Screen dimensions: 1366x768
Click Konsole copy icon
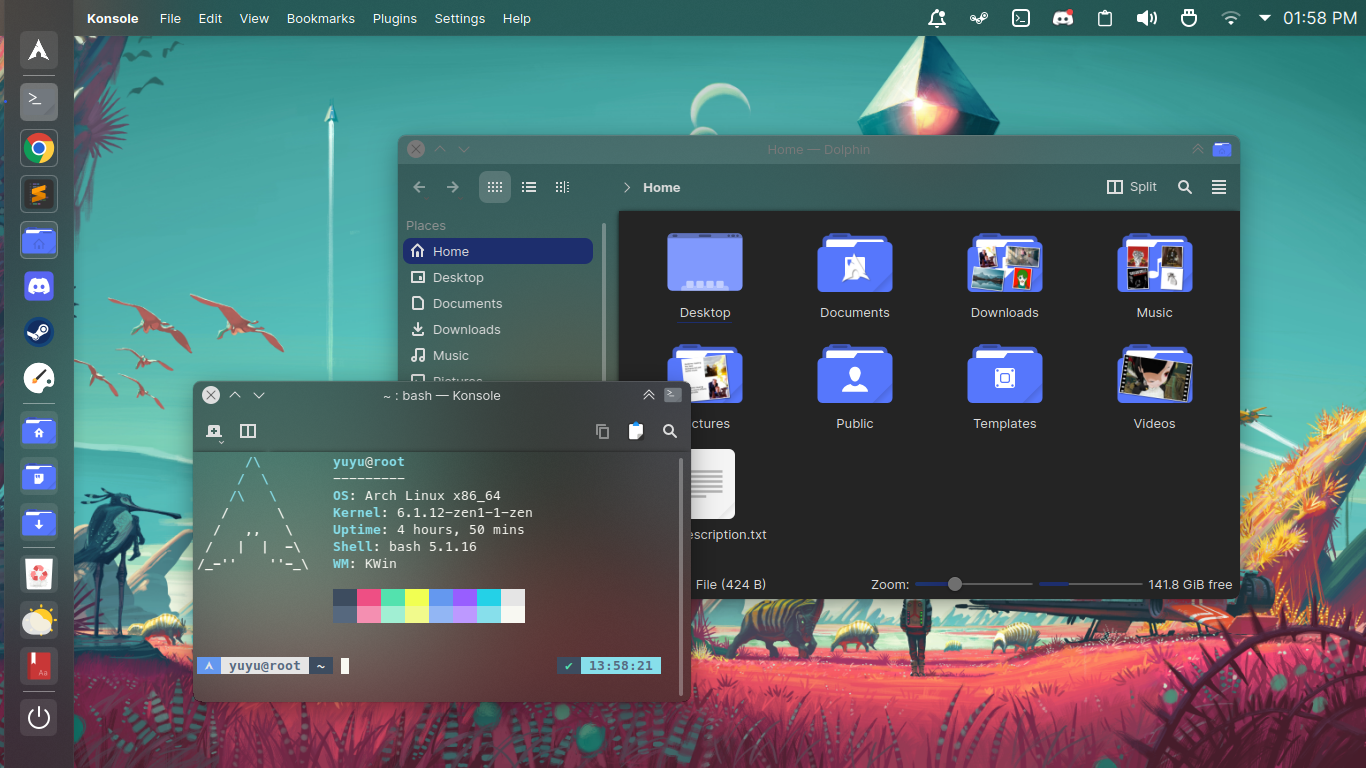(602, 431)
